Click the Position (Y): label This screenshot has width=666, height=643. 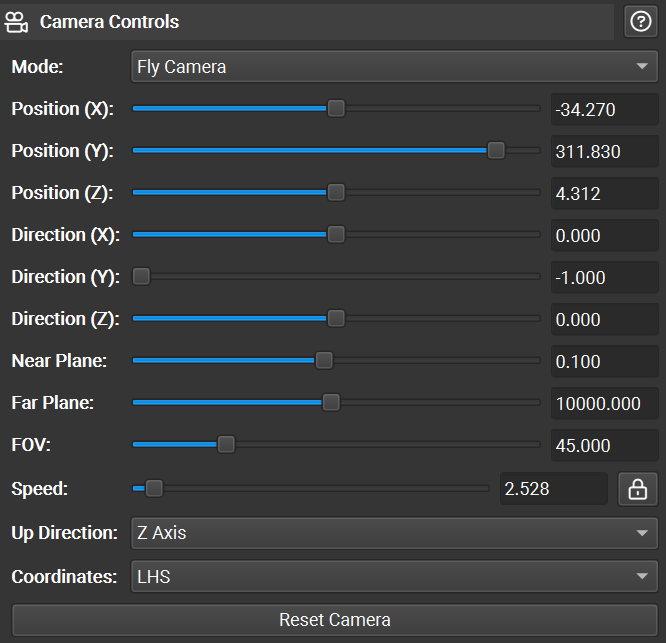(x=62, y=151)
